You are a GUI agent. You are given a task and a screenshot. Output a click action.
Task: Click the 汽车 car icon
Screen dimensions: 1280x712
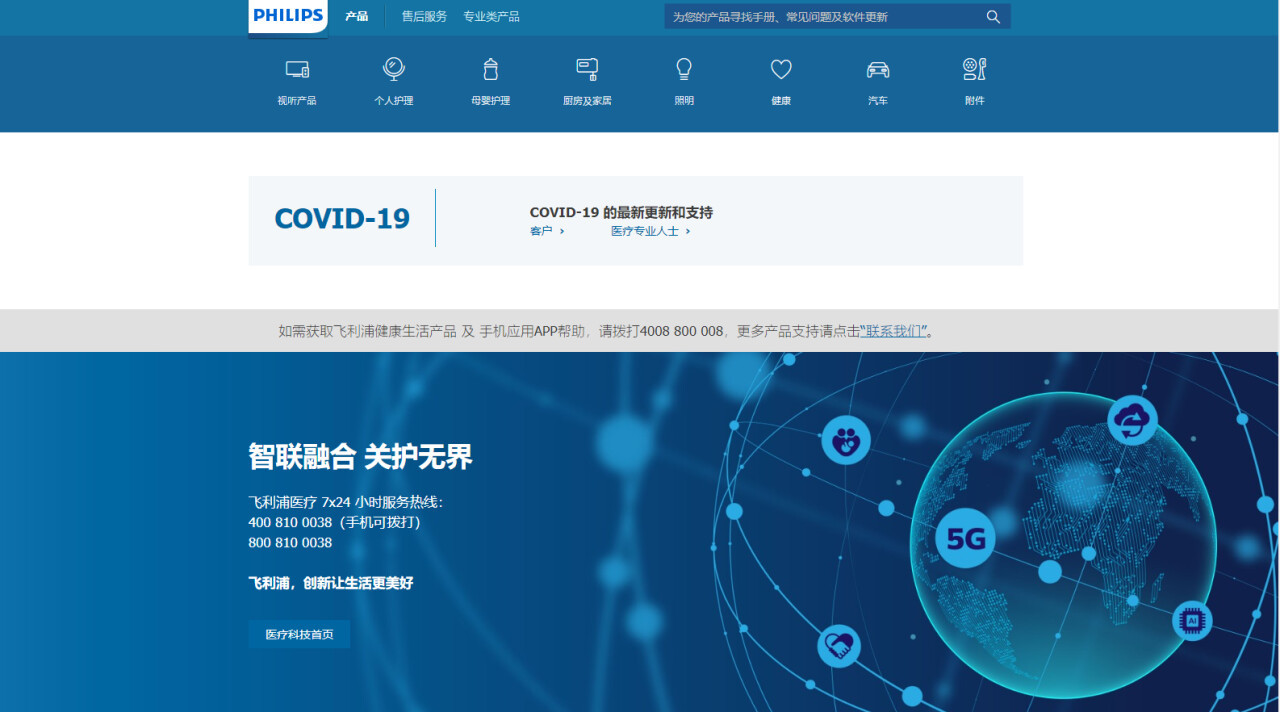click(878, 69)
